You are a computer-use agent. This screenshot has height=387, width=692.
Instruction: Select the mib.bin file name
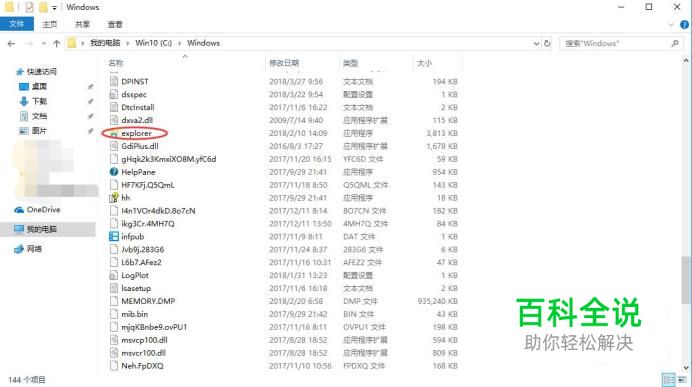point(135,314)
